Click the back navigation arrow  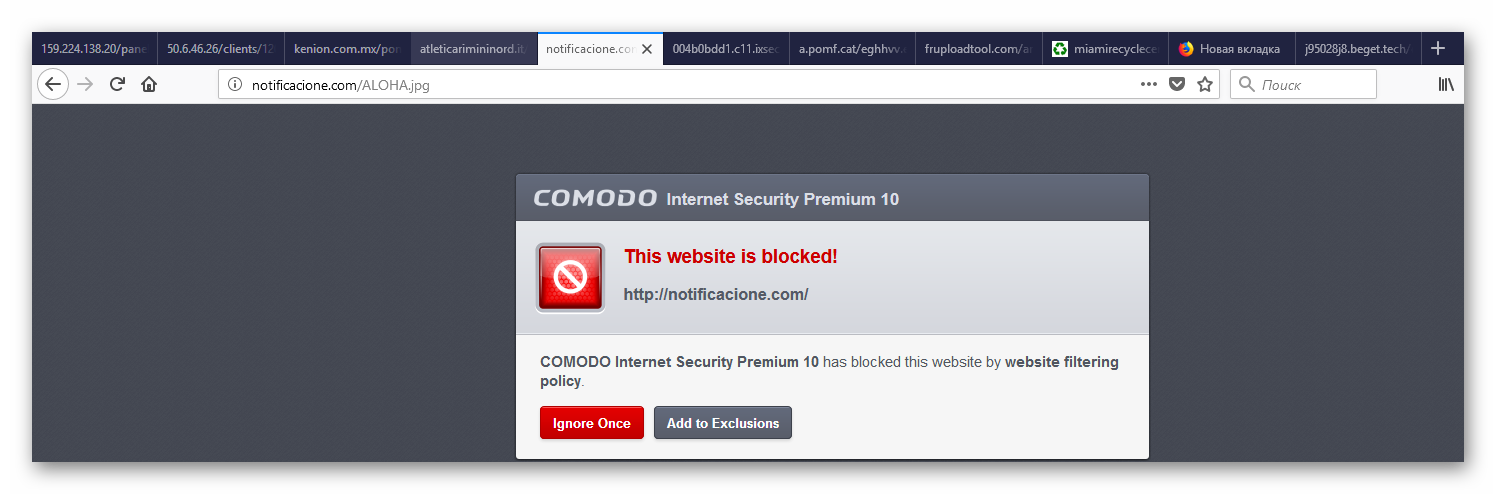[x=53, y=85]
